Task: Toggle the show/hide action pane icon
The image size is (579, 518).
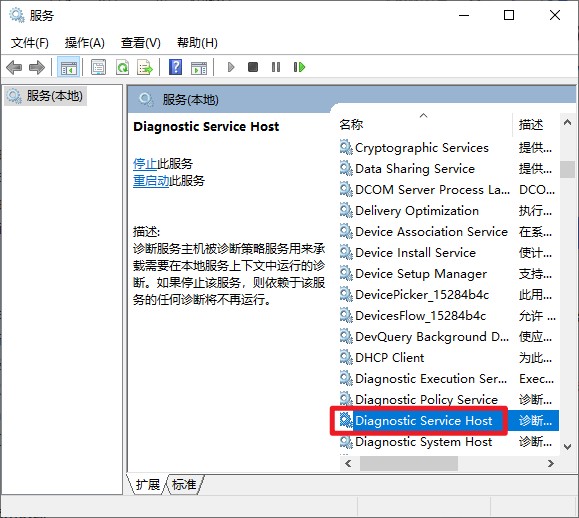Action: click(x=199, y=68)
